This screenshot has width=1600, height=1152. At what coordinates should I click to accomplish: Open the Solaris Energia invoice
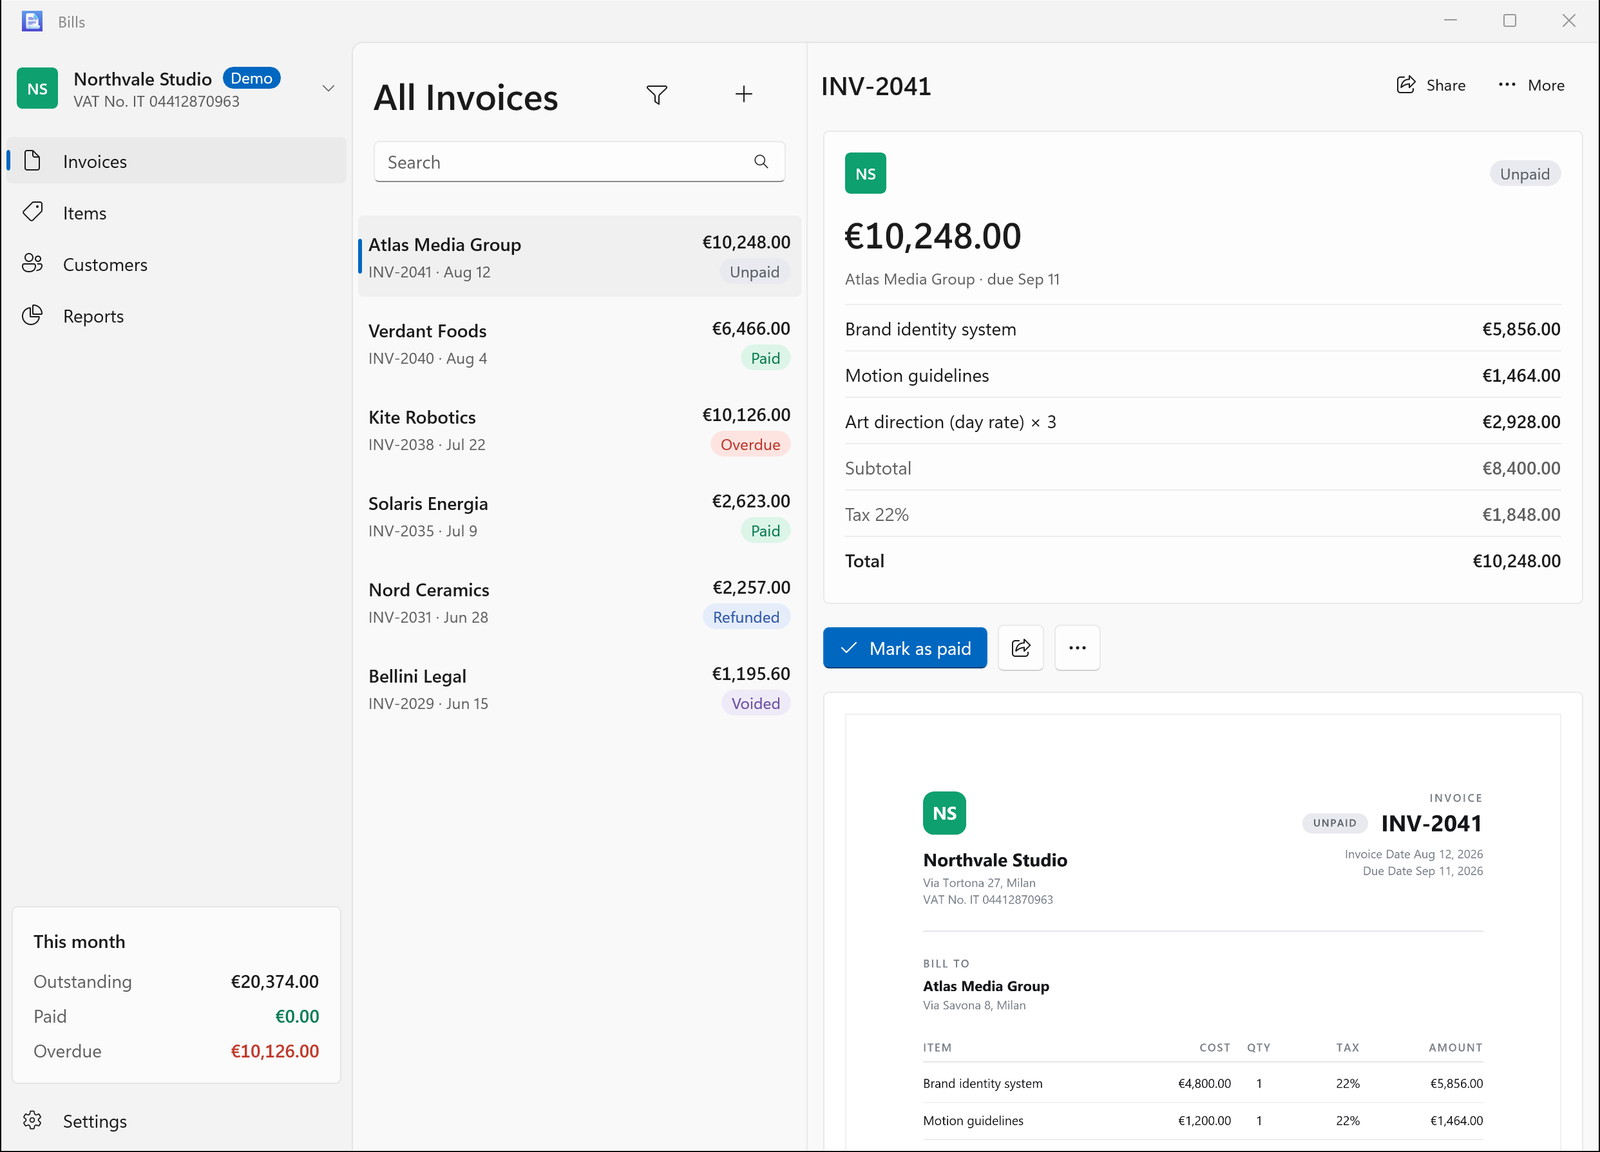pos(579,516)
